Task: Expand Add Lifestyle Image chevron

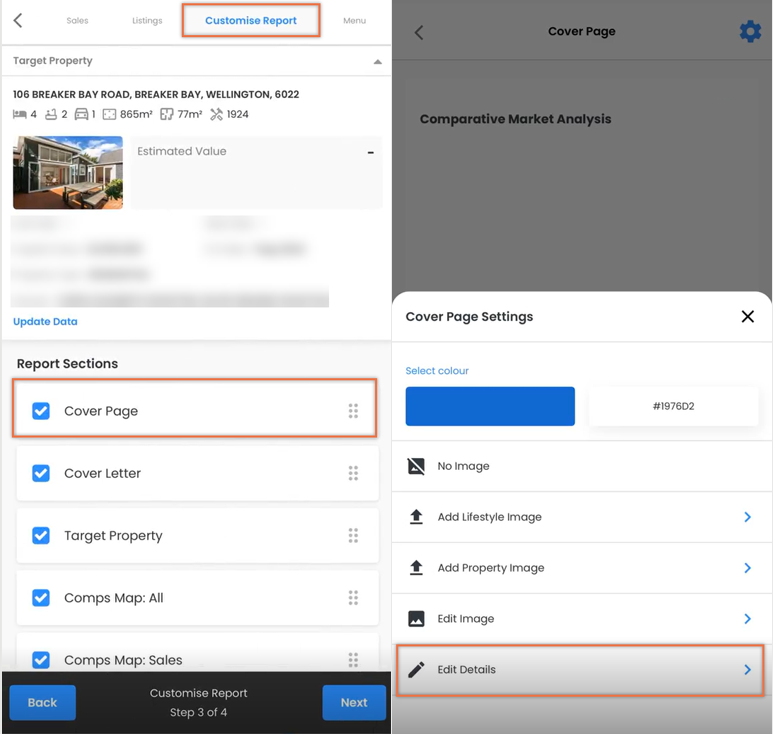Action: pos(747,517)
